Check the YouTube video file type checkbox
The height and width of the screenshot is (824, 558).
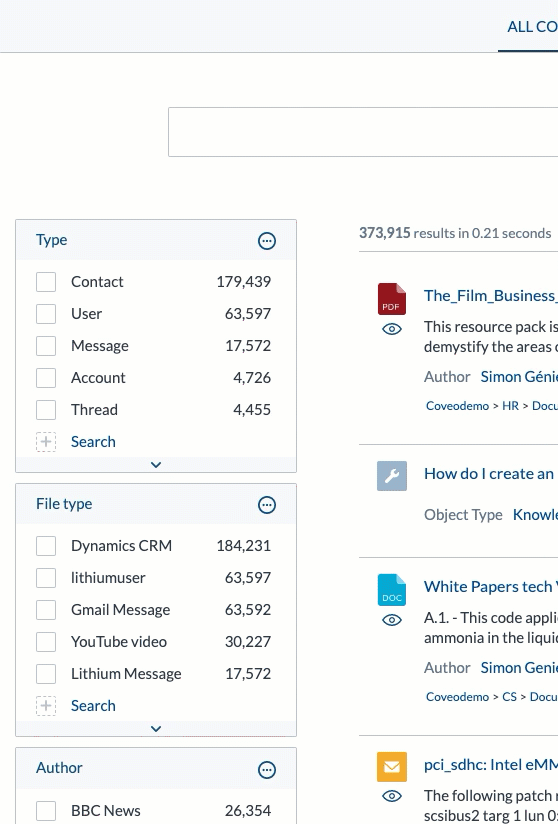pos(46,642)
